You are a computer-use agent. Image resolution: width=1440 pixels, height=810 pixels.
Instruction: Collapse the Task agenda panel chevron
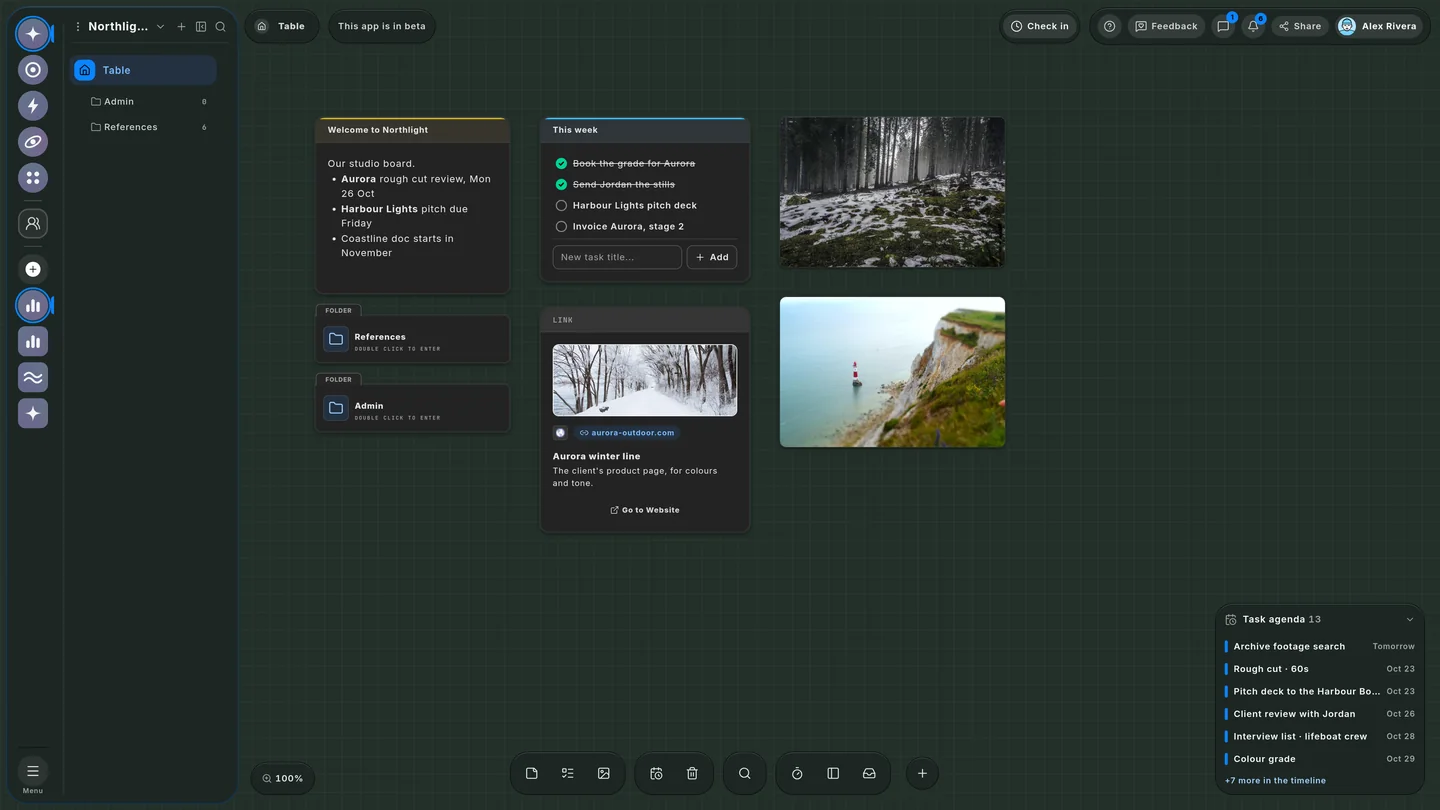pos(1410,620)
